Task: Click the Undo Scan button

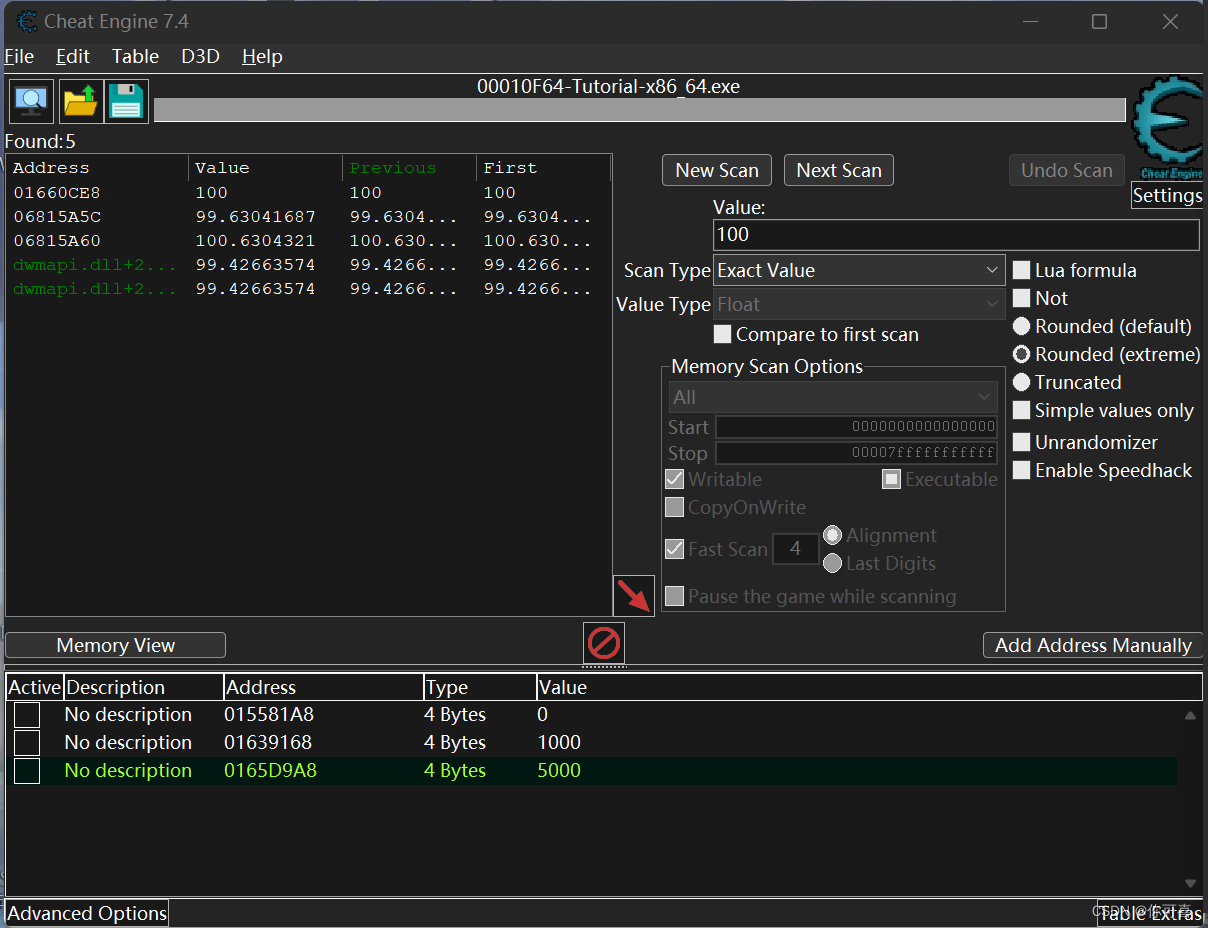Action: click(1067, 170)
